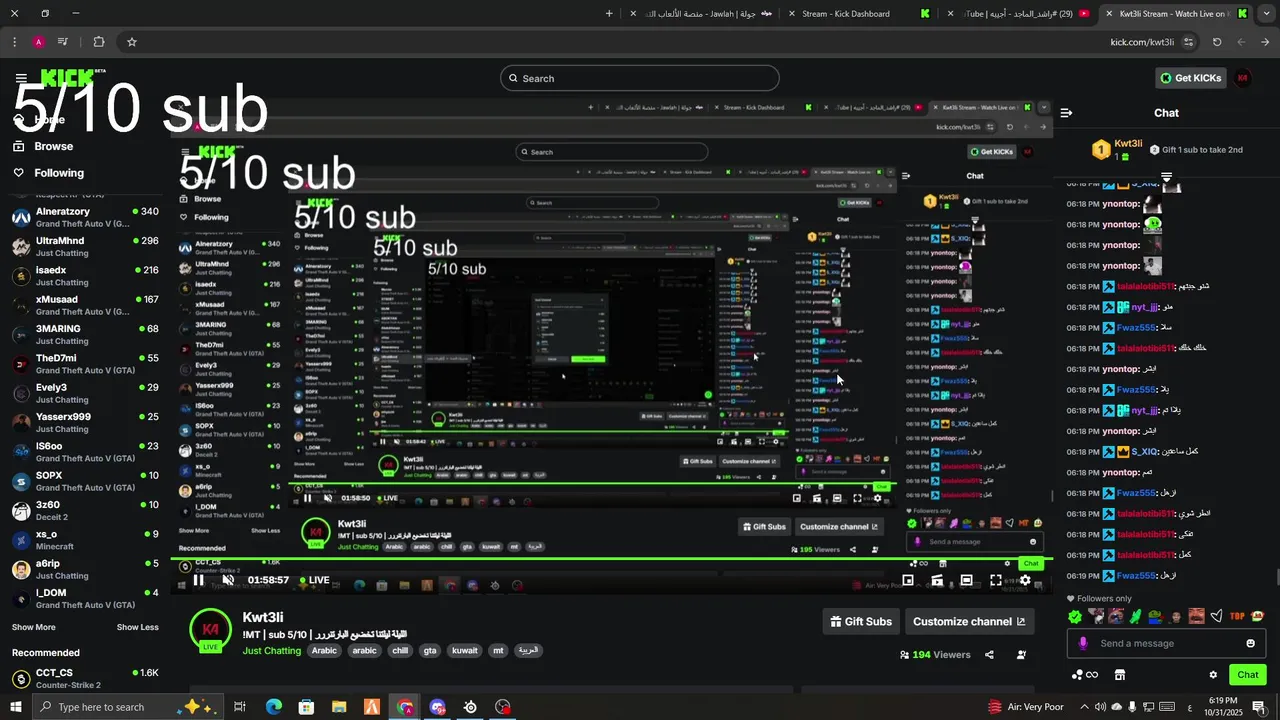The width and height of the screenshot is (1280, 720).
Task: Open Just Chatting category link
Action: (x=271, y=651)
